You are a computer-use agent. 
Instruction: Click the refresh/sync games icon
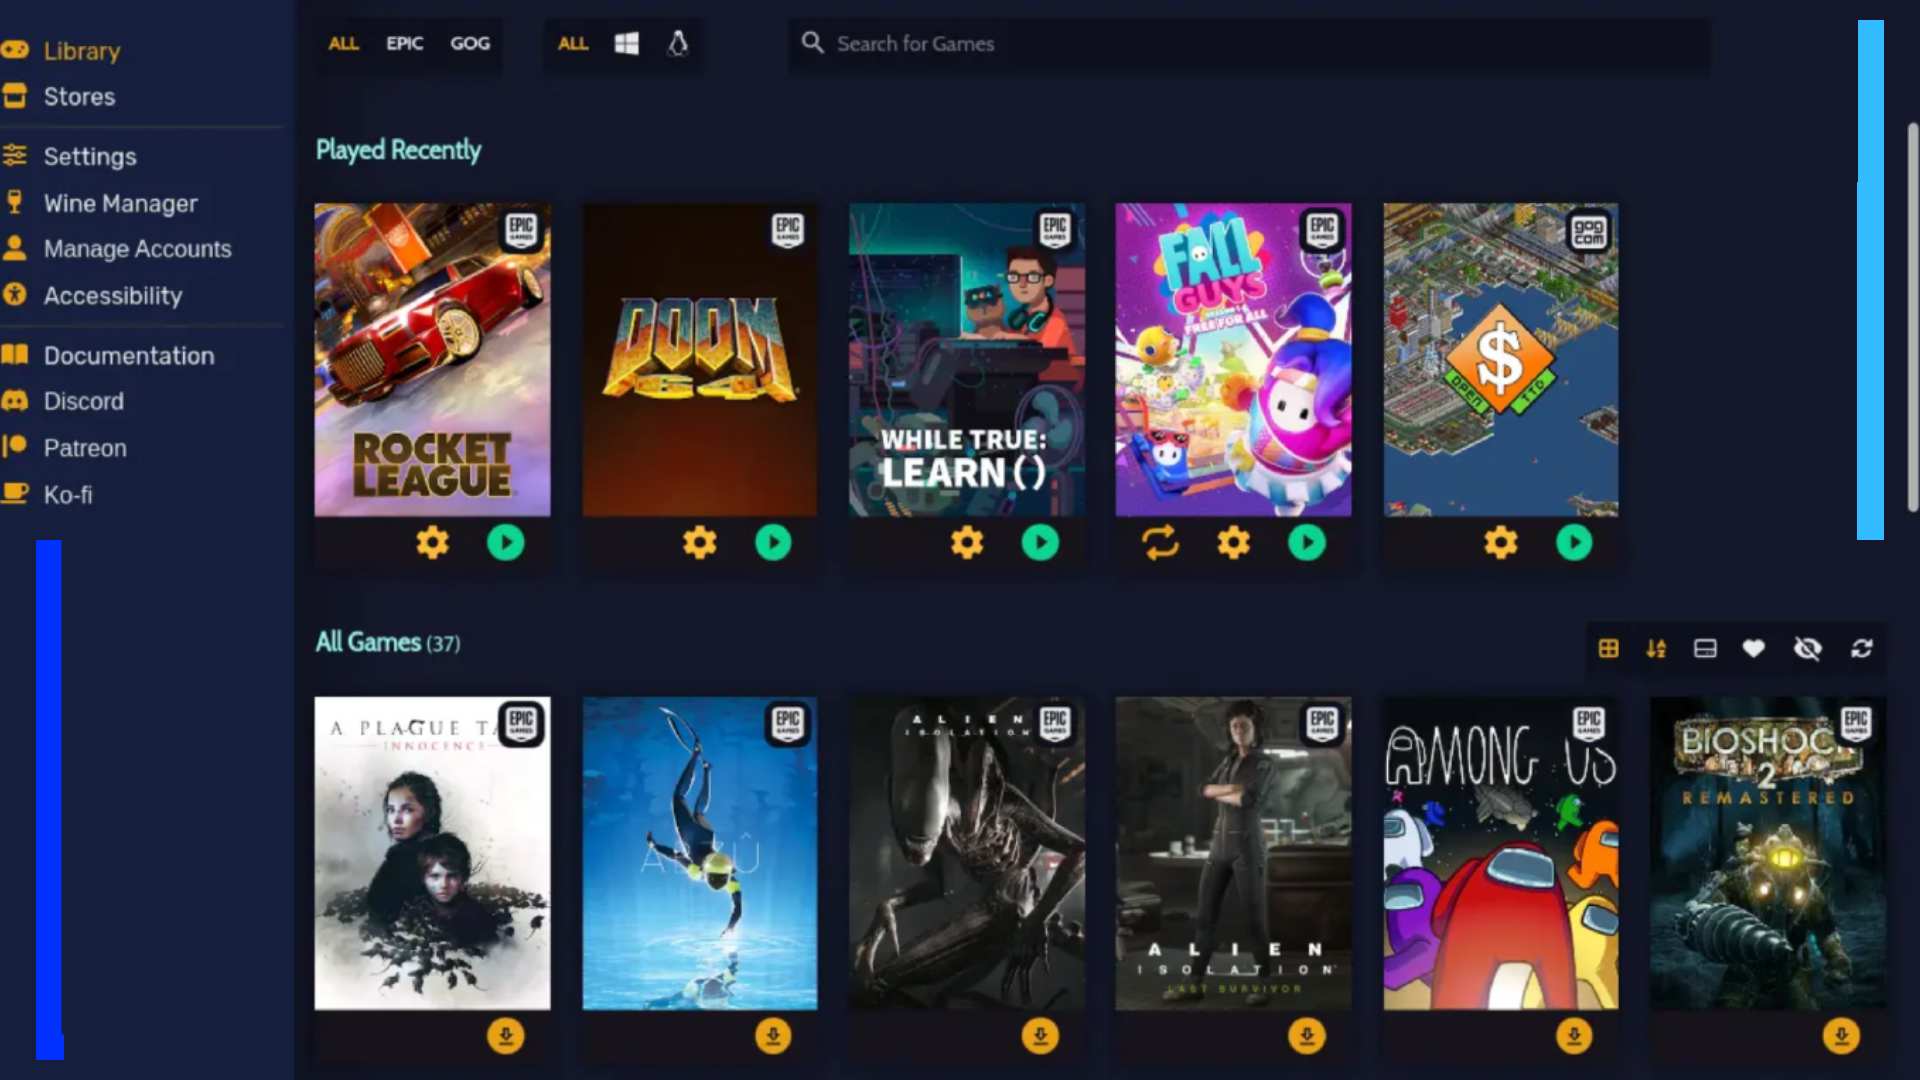pos(1861,647)
